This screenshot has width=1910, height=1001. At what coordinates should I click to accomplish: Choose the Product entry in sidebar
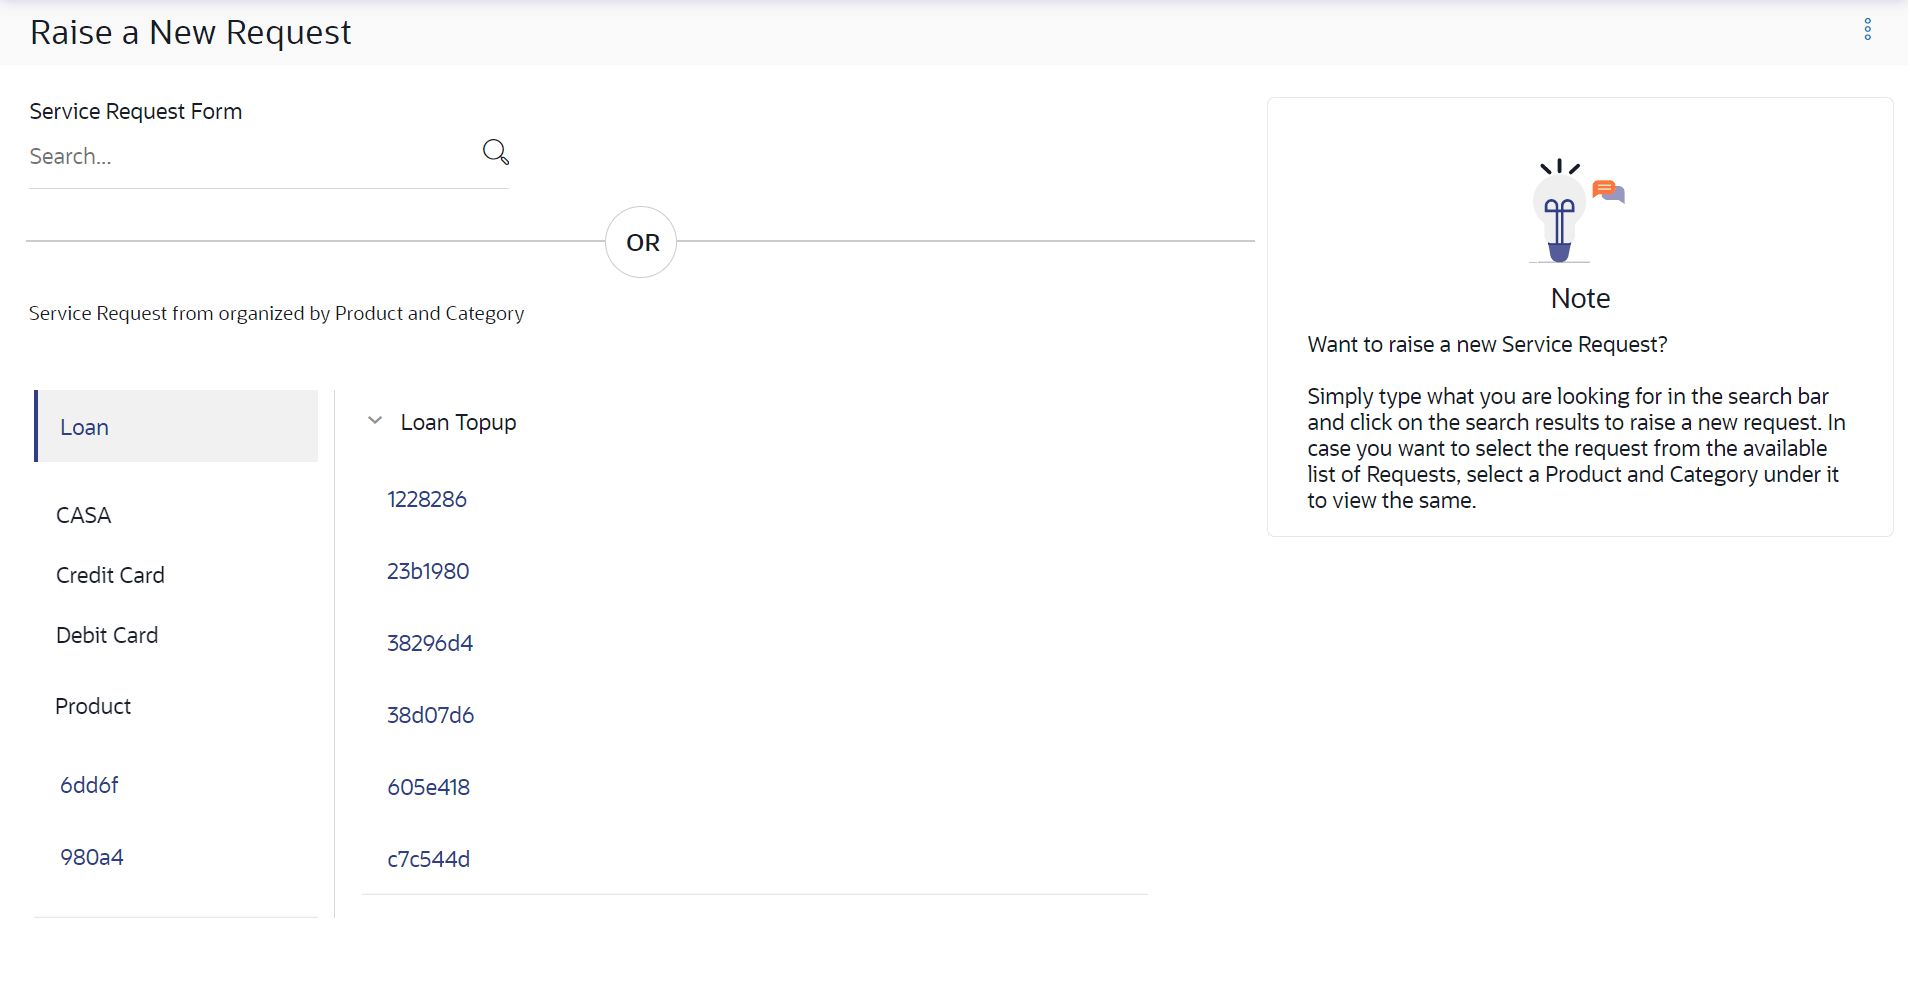click(x=93, y=706)
